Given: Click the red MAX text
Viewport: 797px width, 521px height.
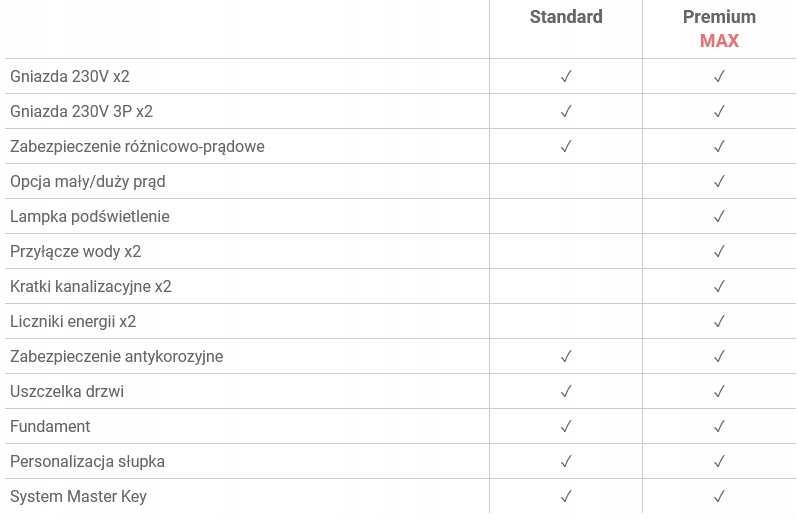Looking at the screenshot, I should 719,41.
